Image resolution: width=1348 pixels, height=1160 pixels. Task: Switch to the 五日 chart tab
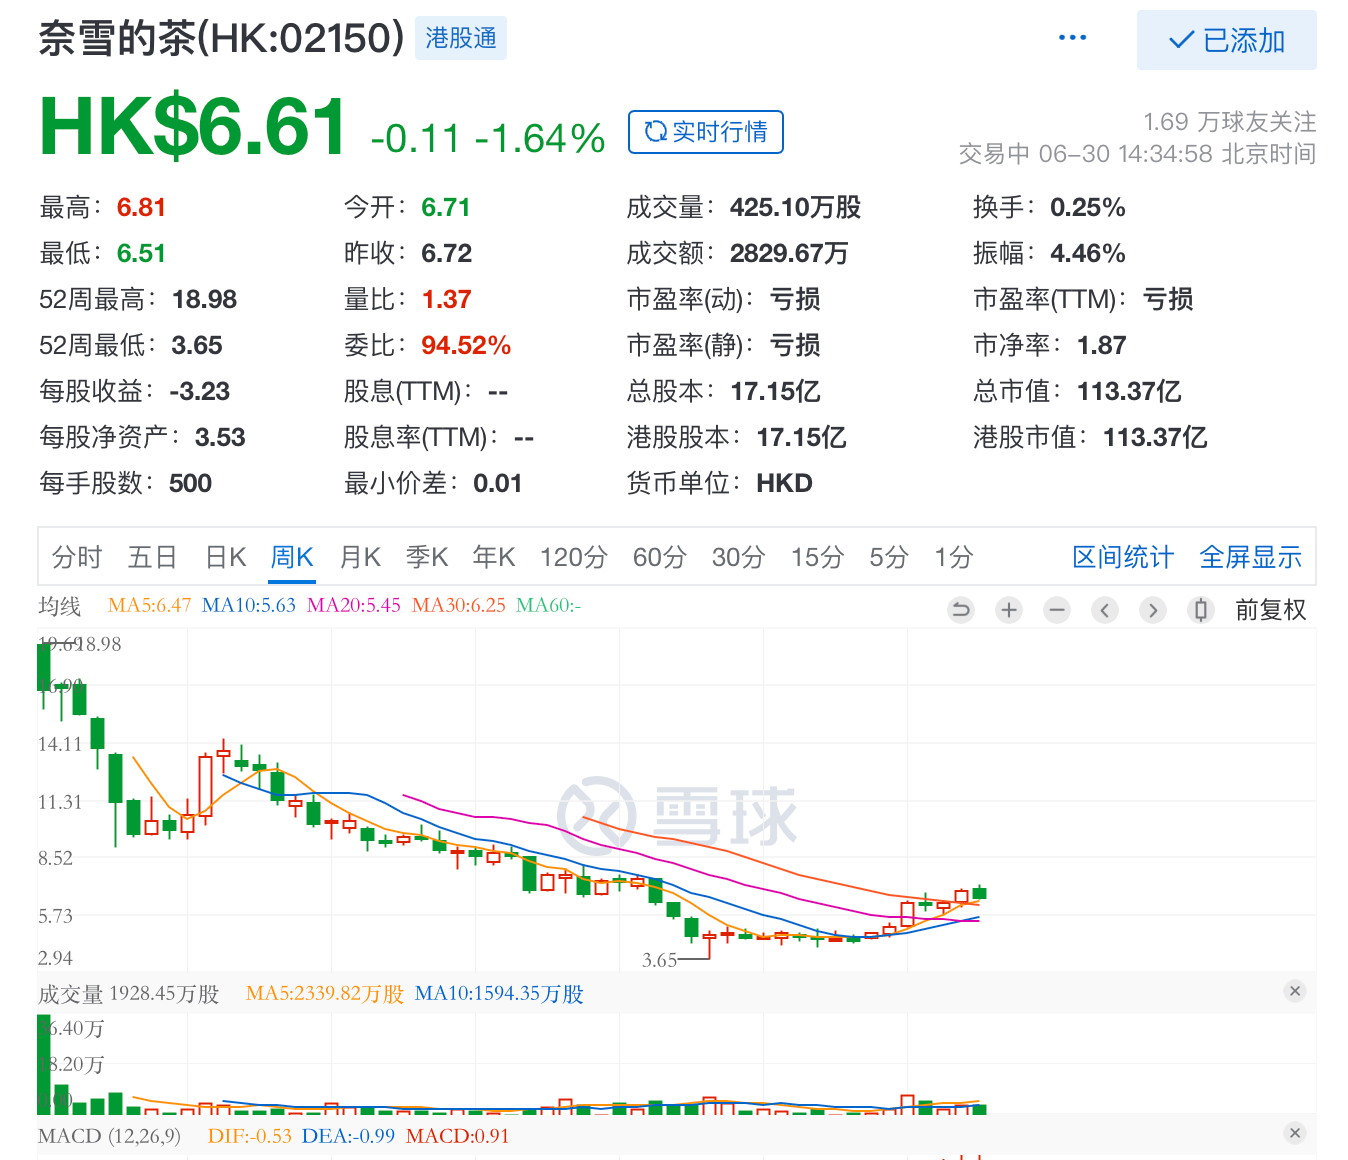(x=153, y=557)
